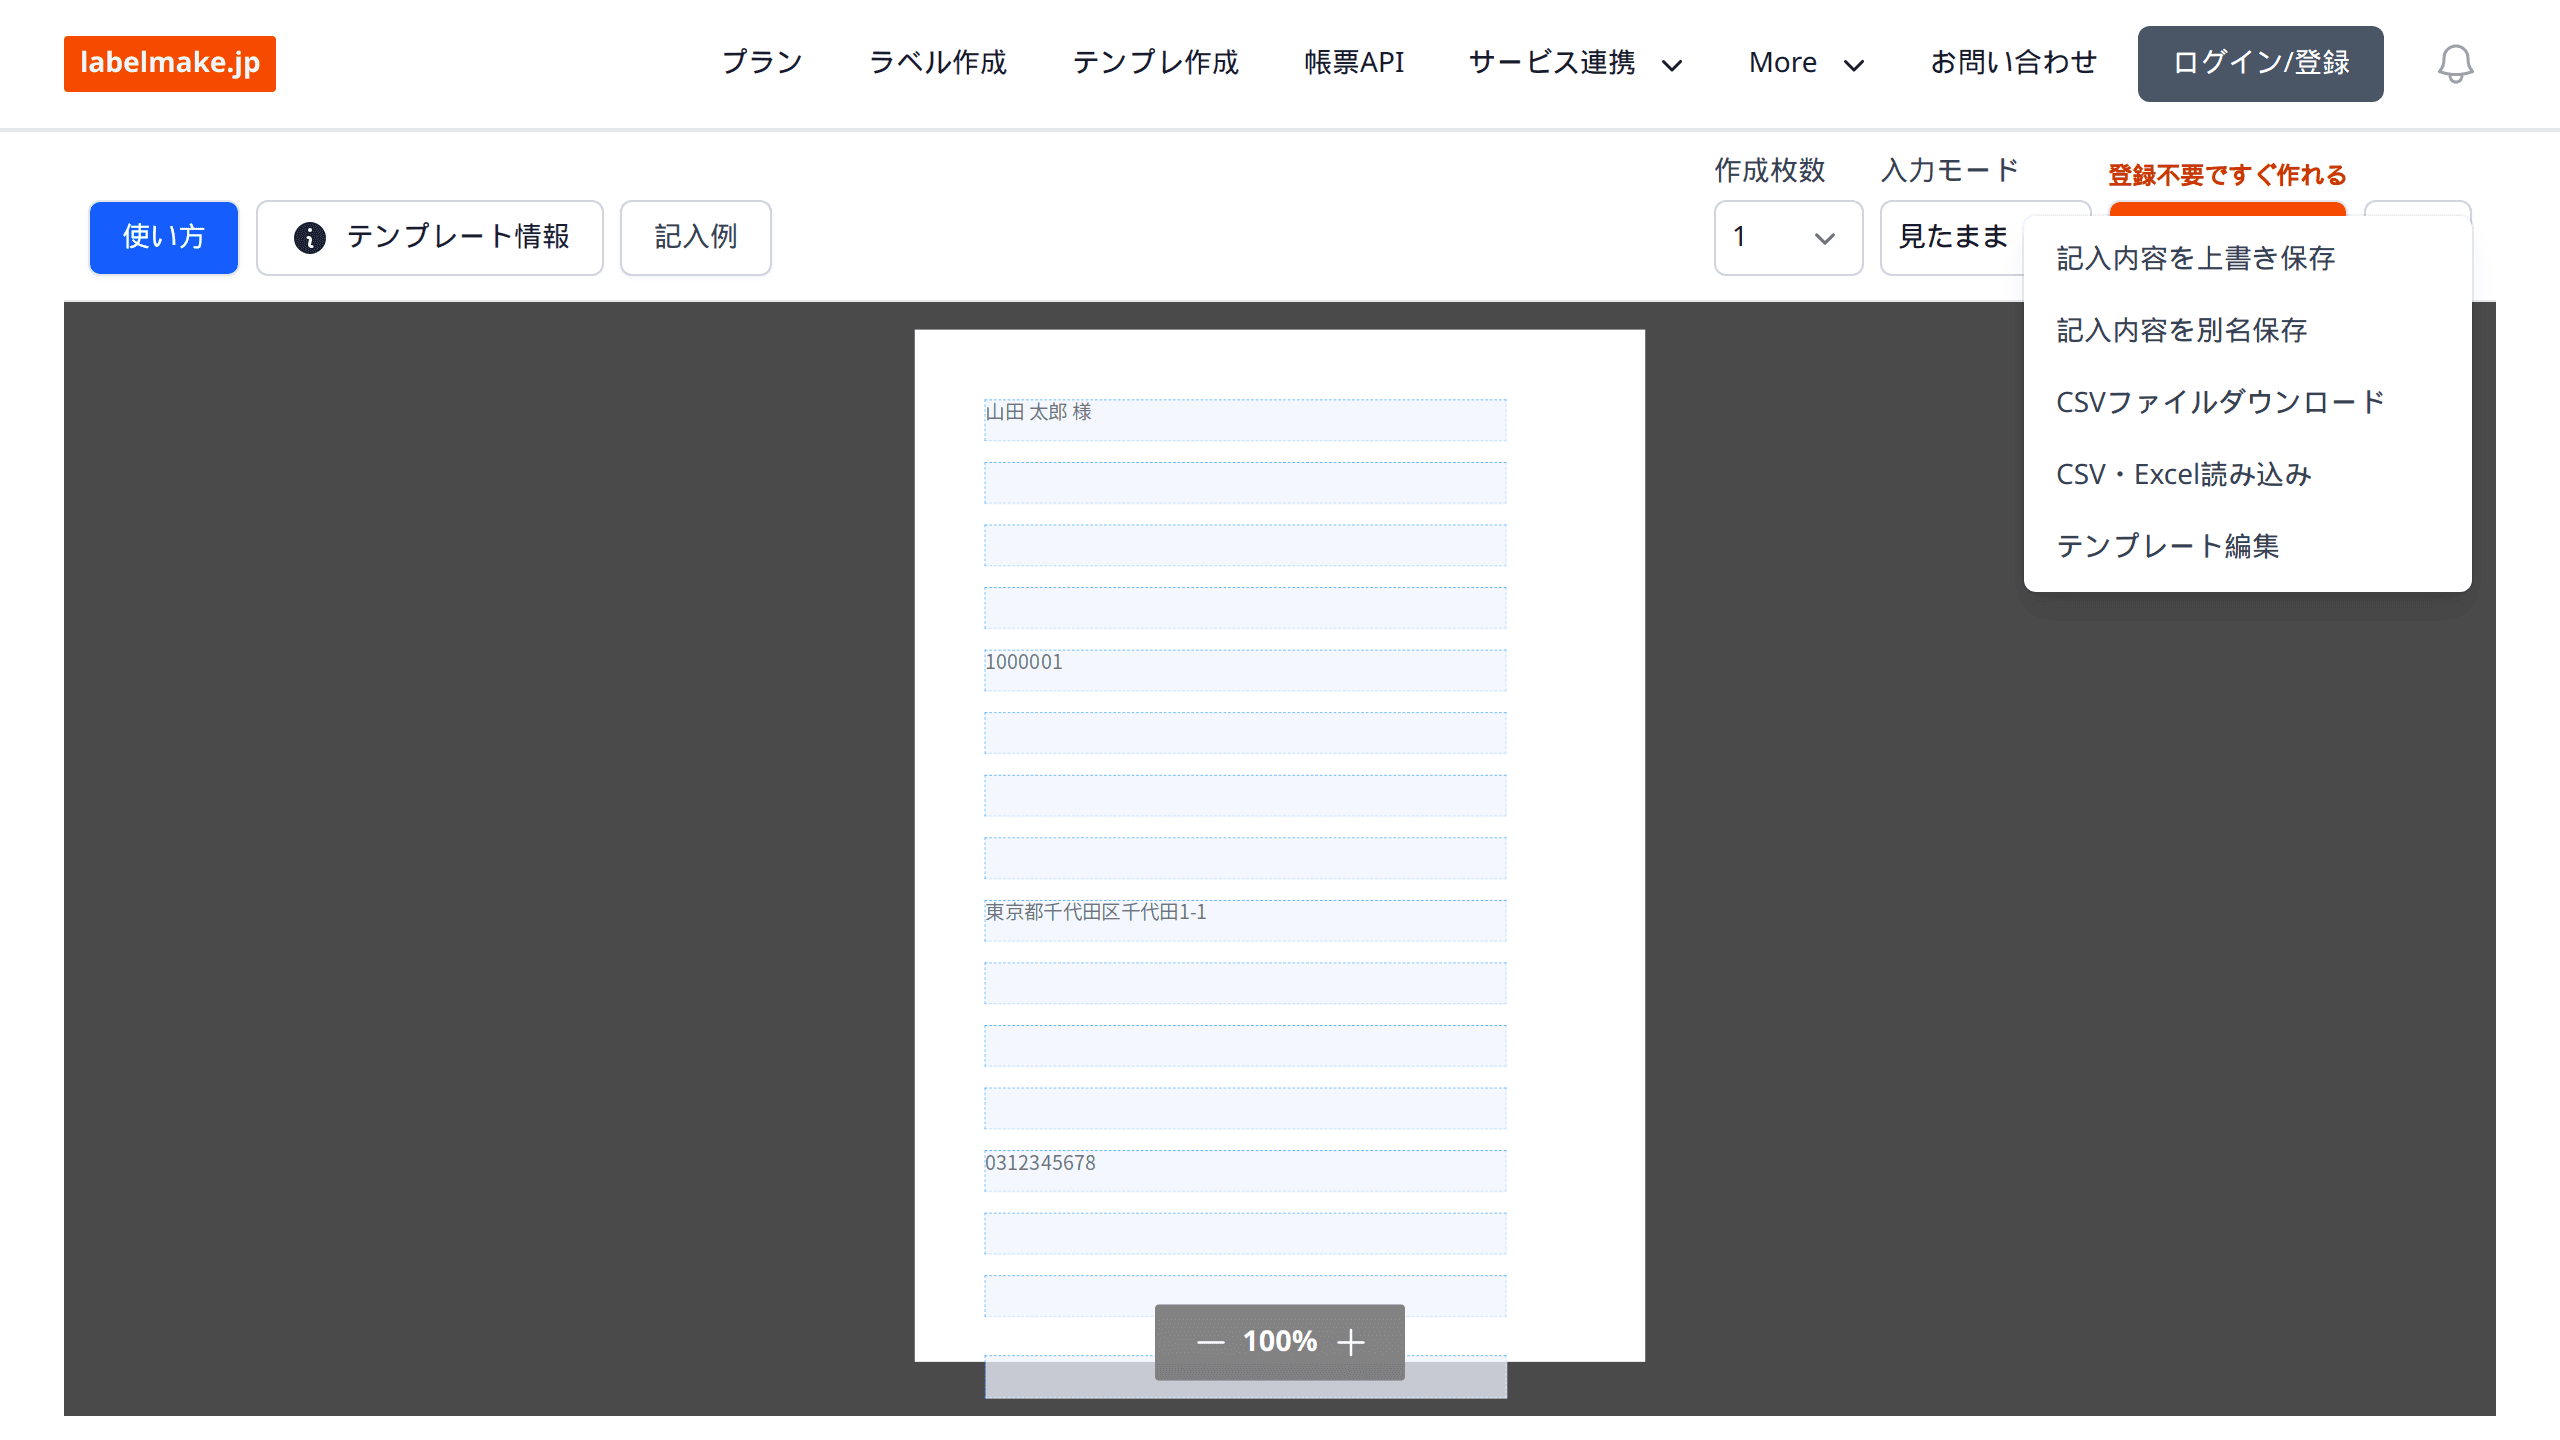Open the テンプレ作成 nav link
The image size is (2560, 1440).
1155,63
